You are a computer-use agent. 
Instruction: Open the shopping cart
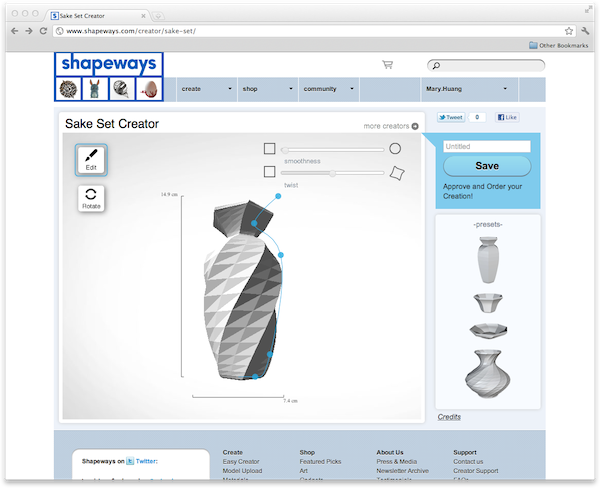(x=387, y=65)
